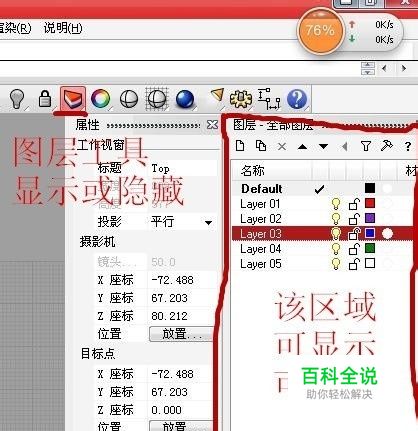The height and width of the screenshot is (431, 418).
Task: Move layer down with down triangle
Action: (323, 147)
